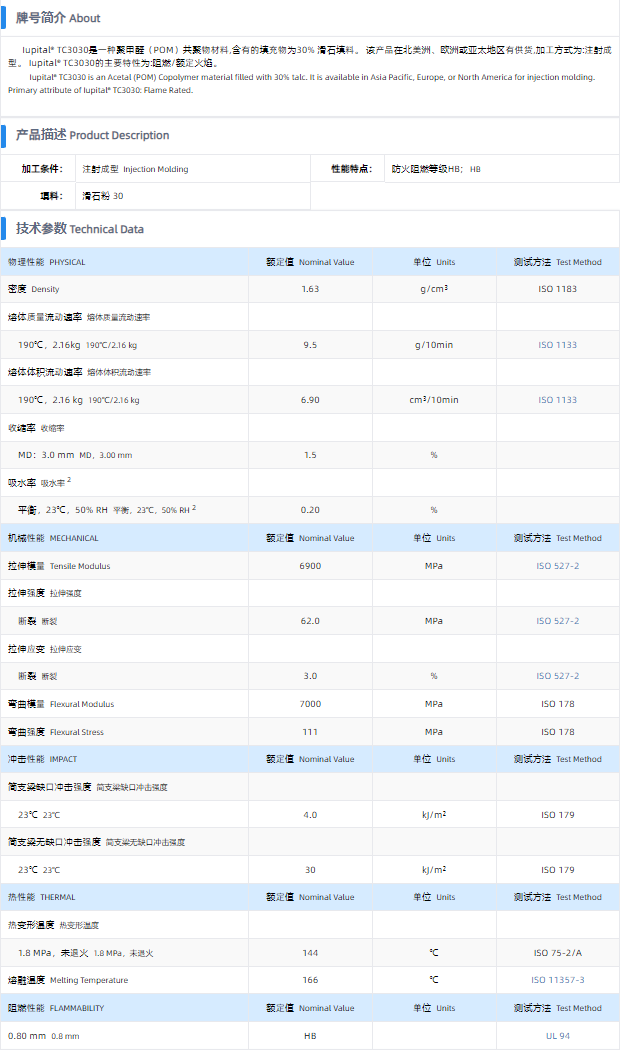Click ISO 527-2 link beside 3.0 % strain

tap(557, 676)
